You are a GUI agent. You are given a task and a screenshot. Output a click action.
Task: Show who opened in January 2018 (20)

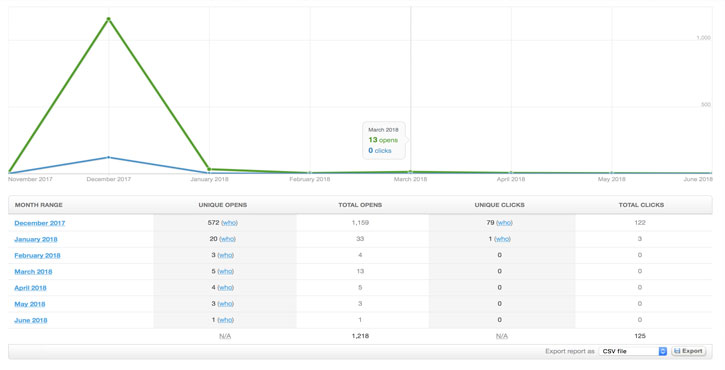(x=227, y=239)
